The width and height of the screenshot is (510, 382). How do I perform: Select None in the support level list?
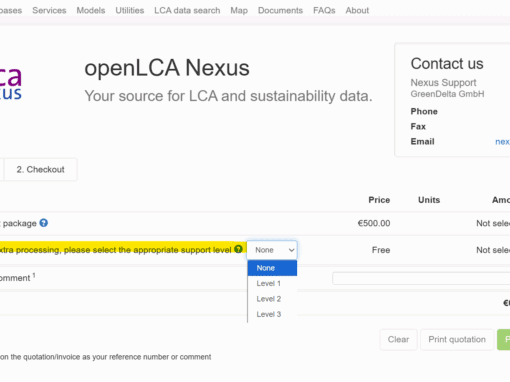point(272,268)
